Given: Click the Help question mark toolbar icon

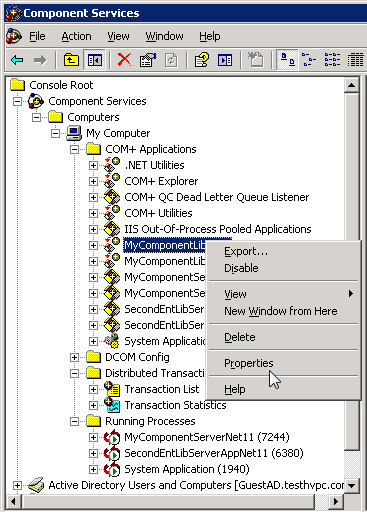Looking at the screenshot, I should (x=201, y=60).
